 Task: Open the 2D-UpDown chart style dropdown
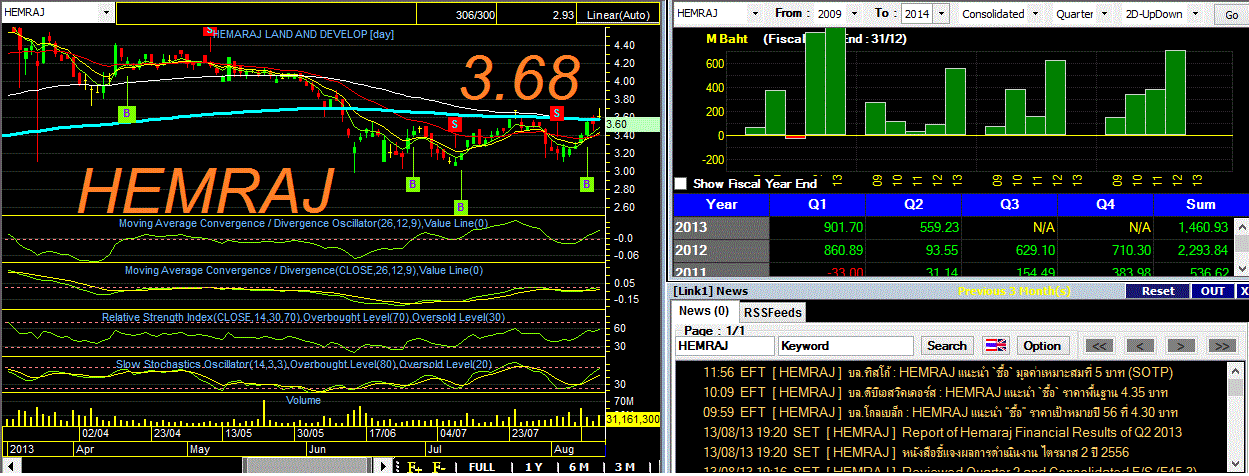pyautogui.click(x=1197, y=14)
